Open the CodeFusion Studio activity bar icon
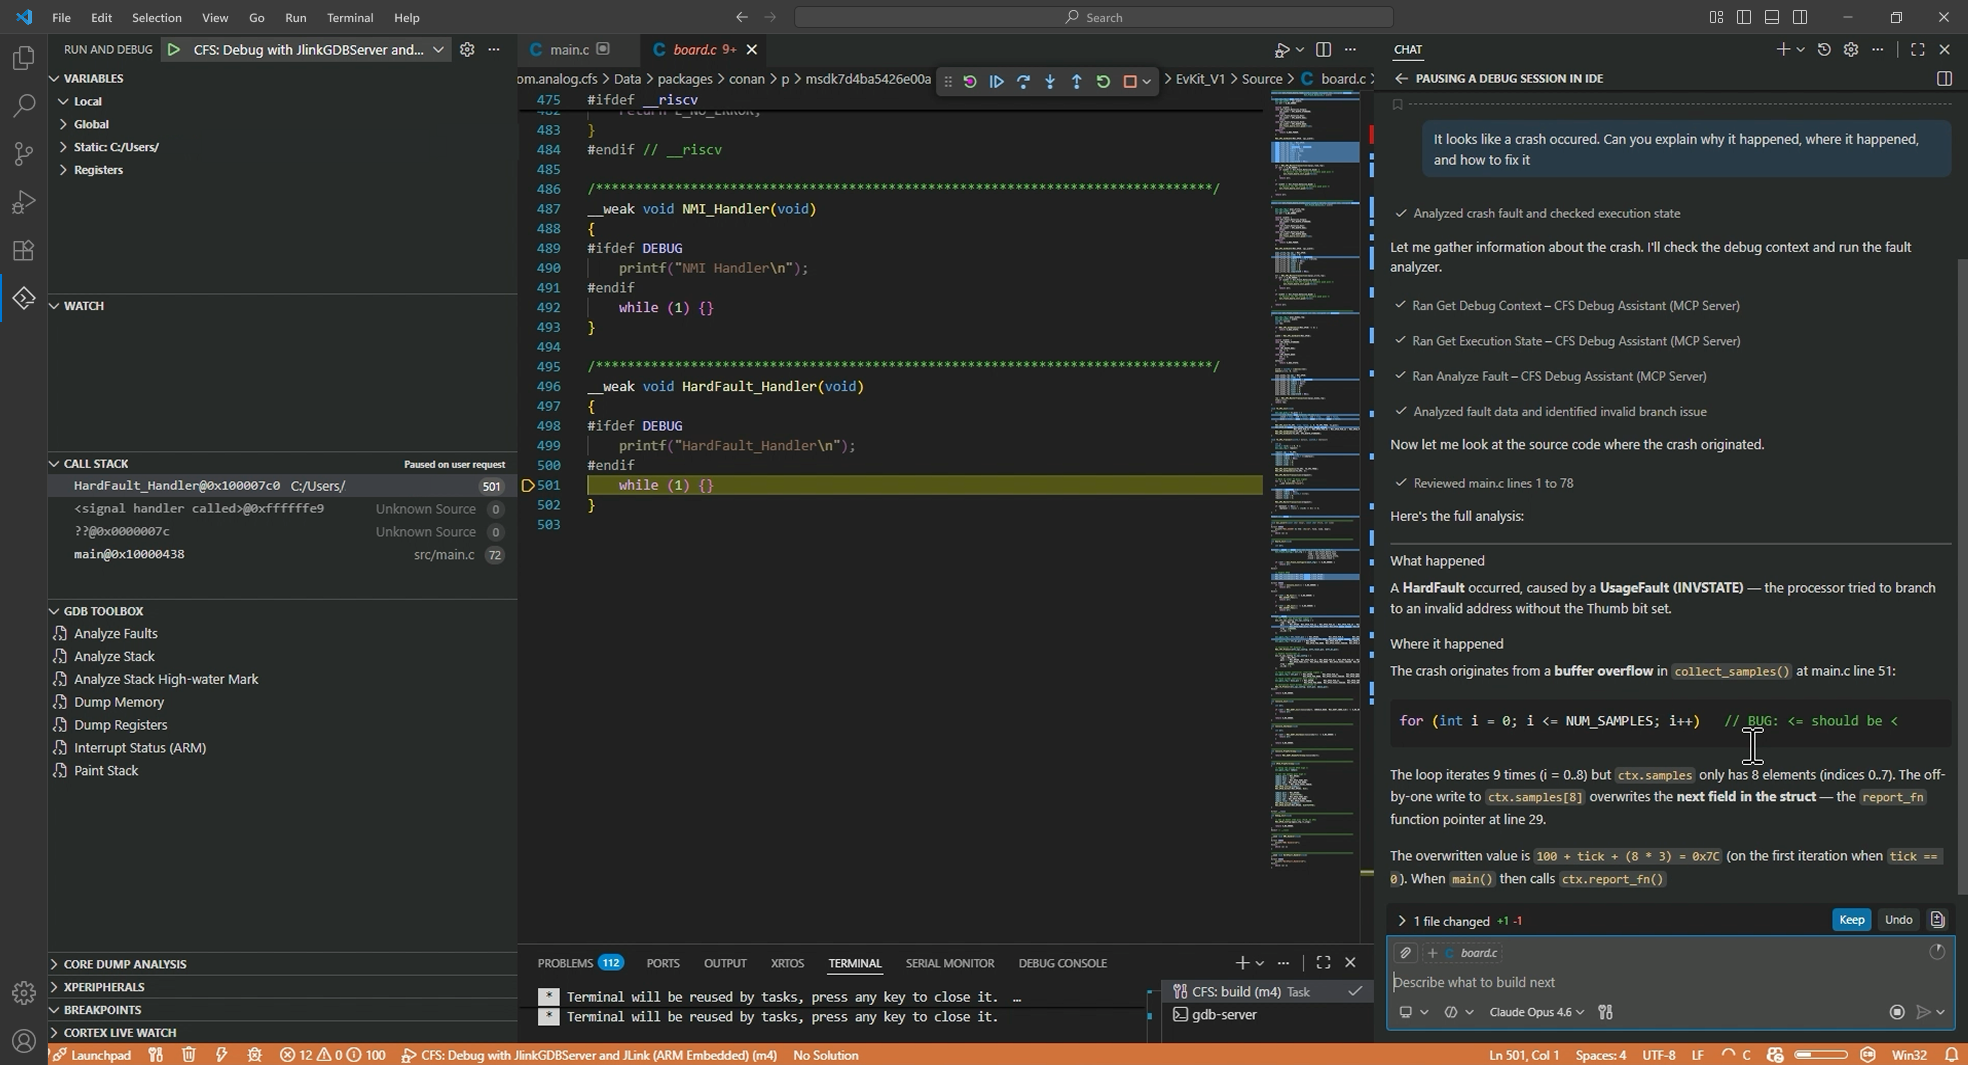1968x1065 pixels. (23, 298)
